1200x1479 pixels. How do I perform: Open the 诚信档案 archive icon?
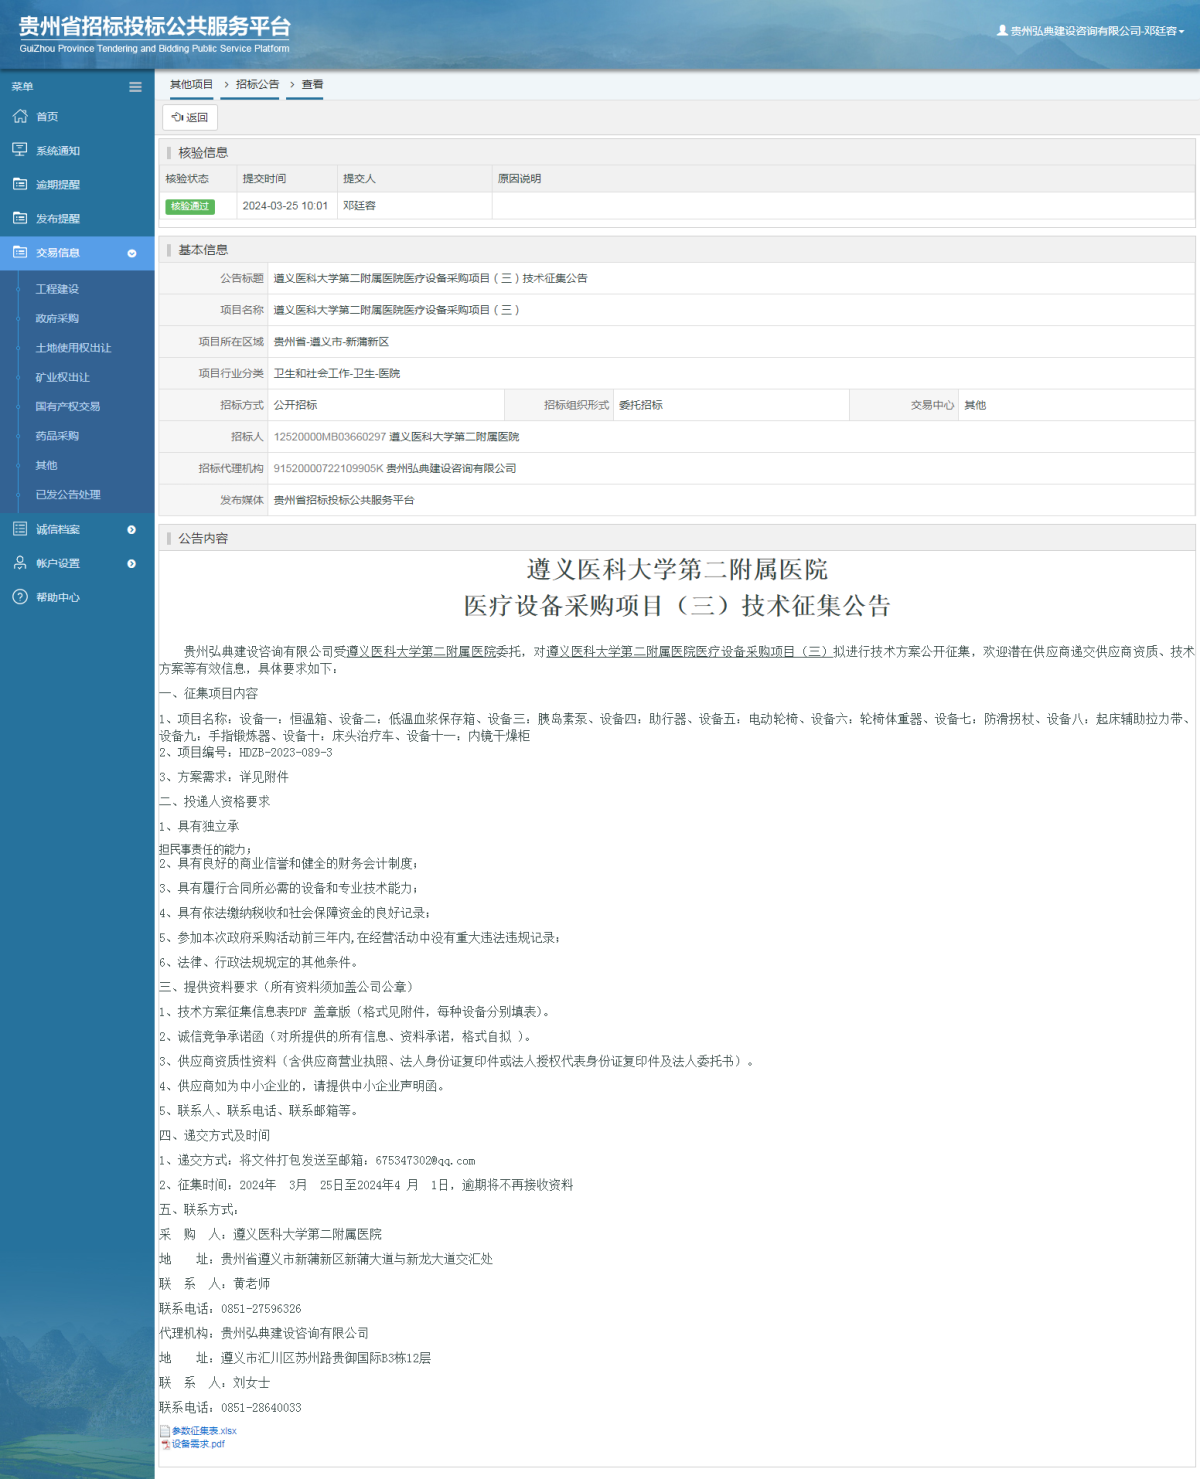pyautogui.click(x=20, y=529)
